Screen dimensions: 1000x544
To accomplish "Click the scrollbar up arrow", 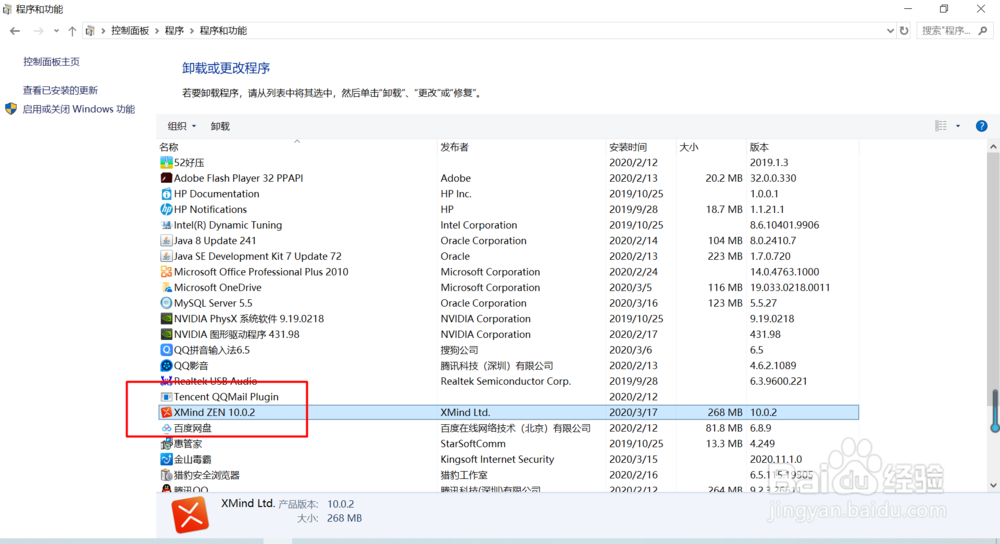I will [x=994, y=147].
